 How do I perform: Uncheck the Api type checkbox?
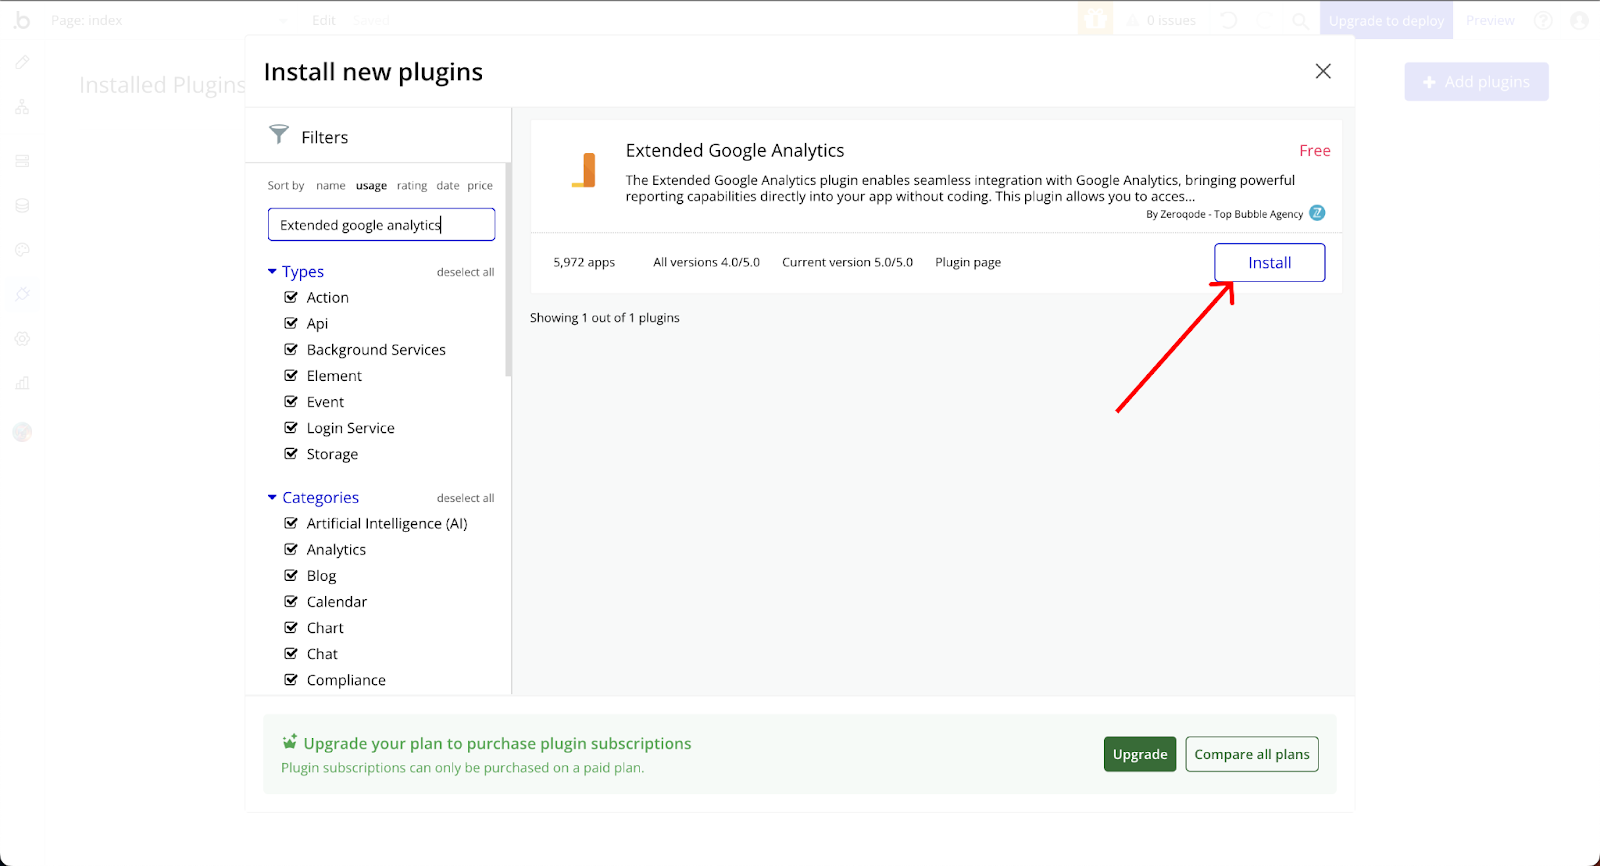click(291, 323)
